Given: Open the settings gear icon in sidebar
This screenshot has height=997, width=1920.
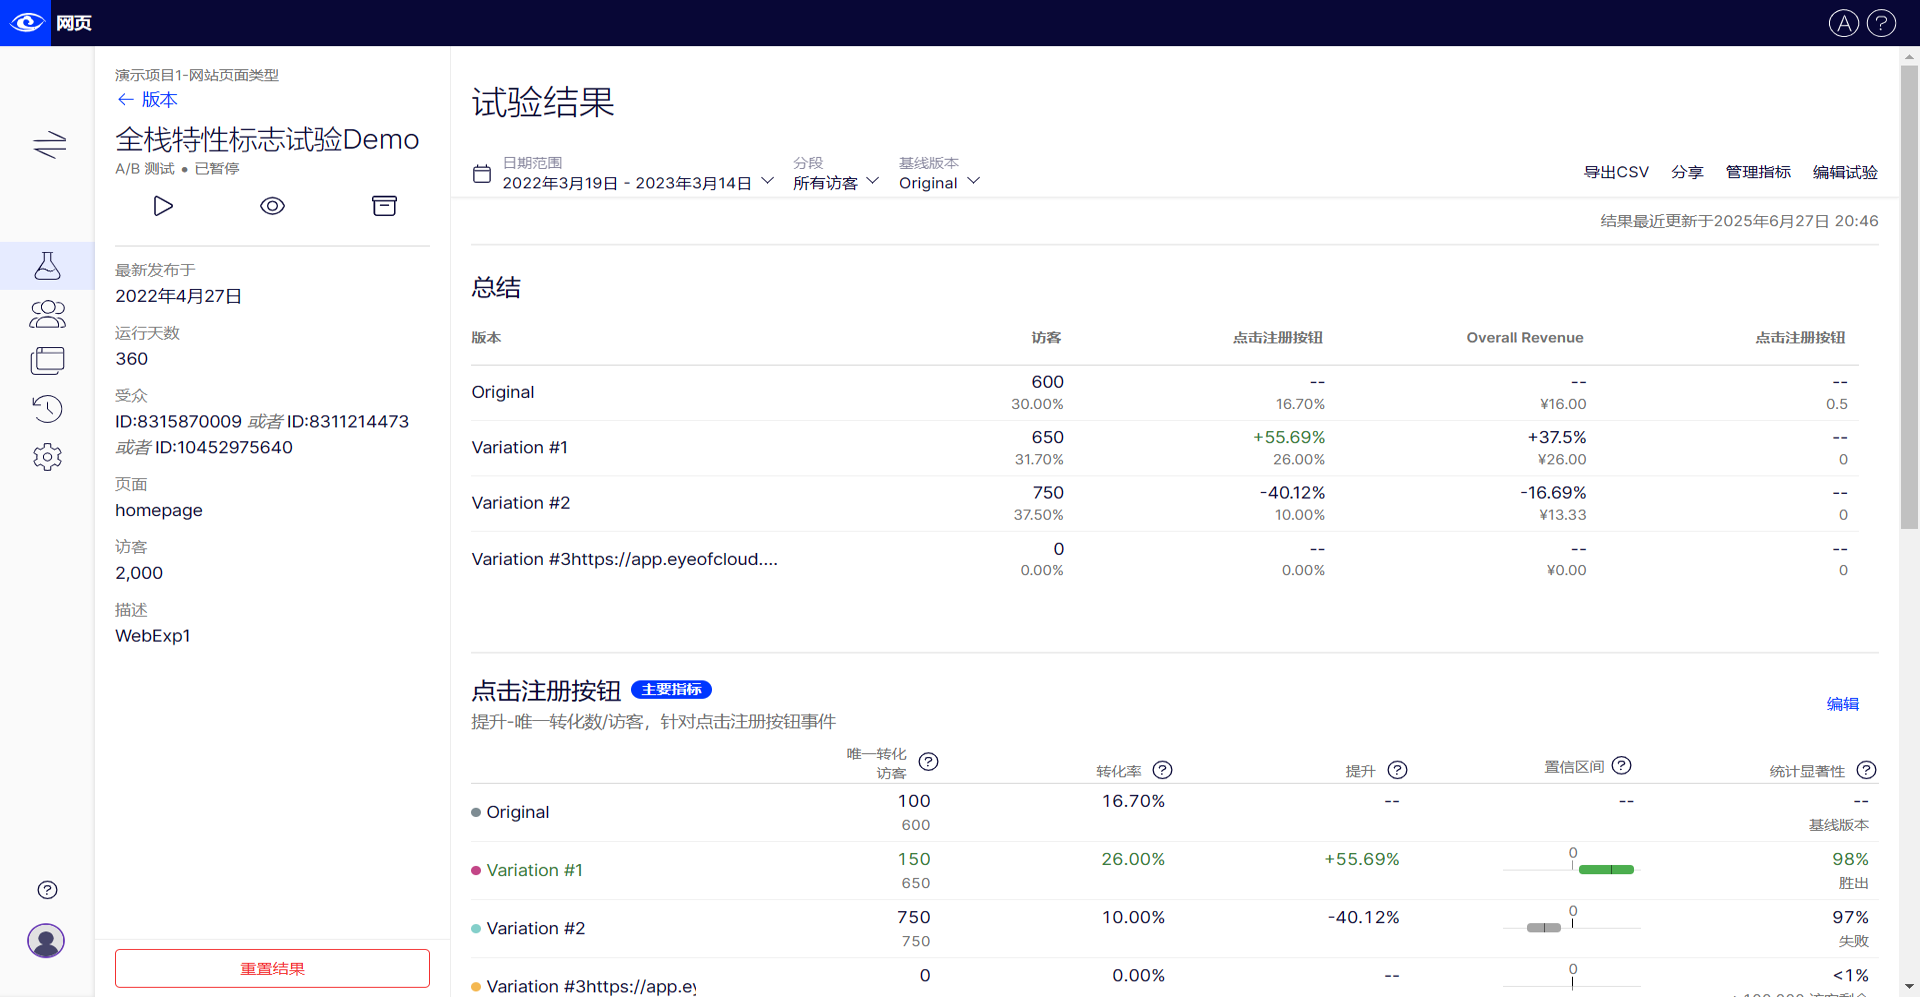Looking at the screenshot, I should (x=47, y=457).
